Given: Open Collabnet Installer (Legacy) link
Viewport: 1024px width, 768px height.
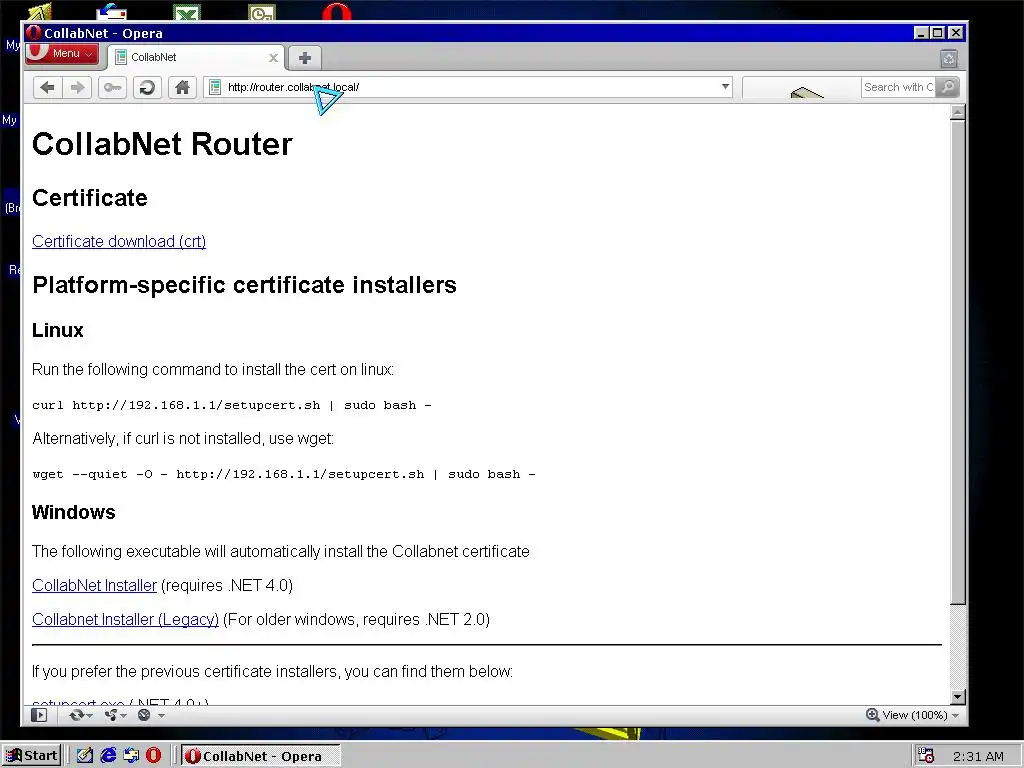Looking at the screenshot, I should click(x=125, y=619).
